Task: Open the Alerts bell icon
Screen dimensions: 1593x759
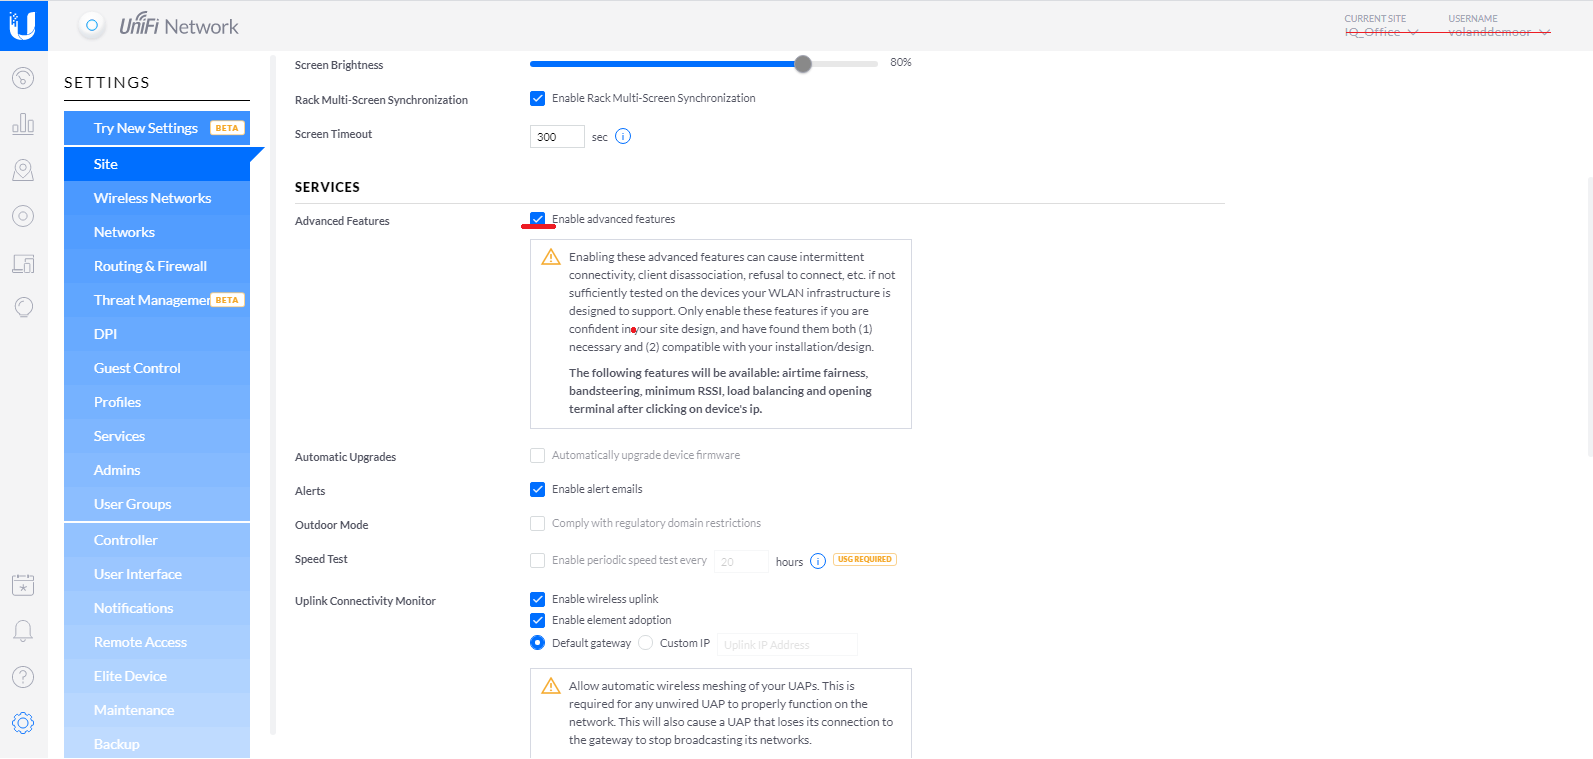Action: click(x=23, y=631)
